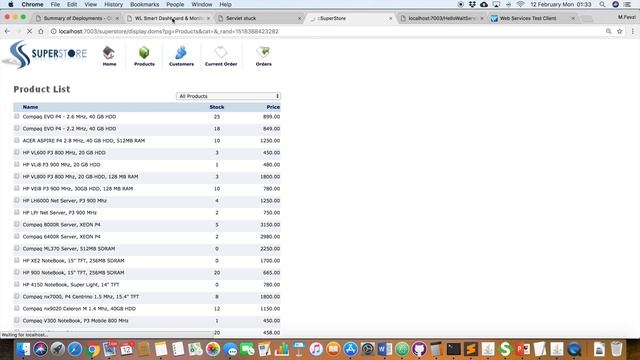Sort by the Name column header

30,107
